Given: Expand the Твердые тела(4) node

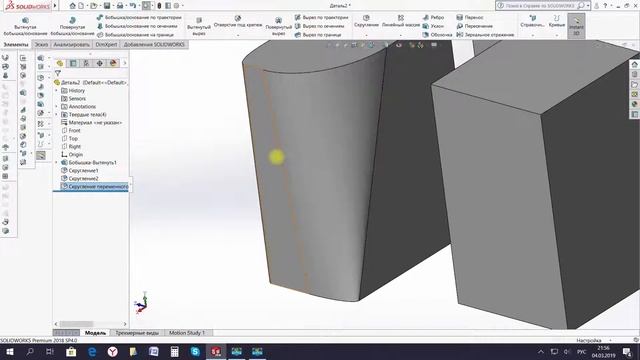Looking at the screenshot, I should tap(56, 115).
